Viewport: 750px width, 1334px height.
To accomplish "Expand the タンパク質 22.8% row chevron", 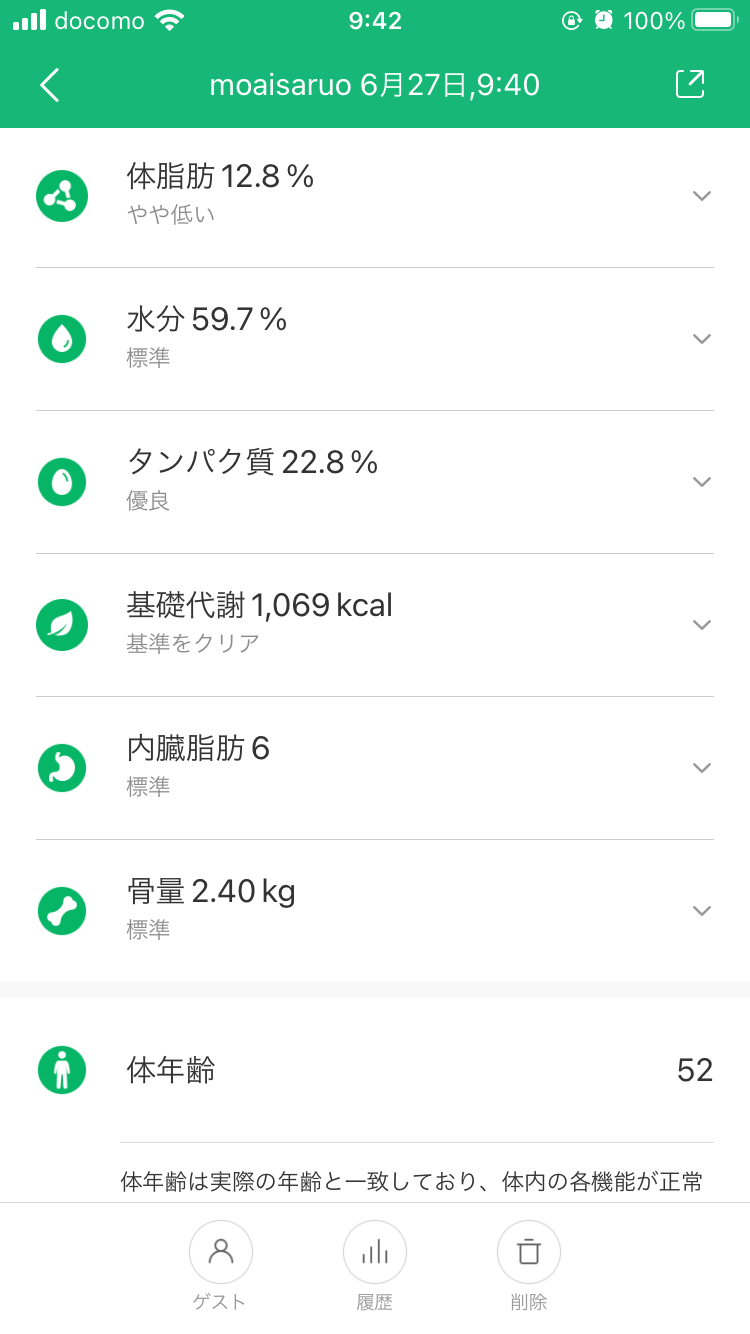I will tap(702, 482).
